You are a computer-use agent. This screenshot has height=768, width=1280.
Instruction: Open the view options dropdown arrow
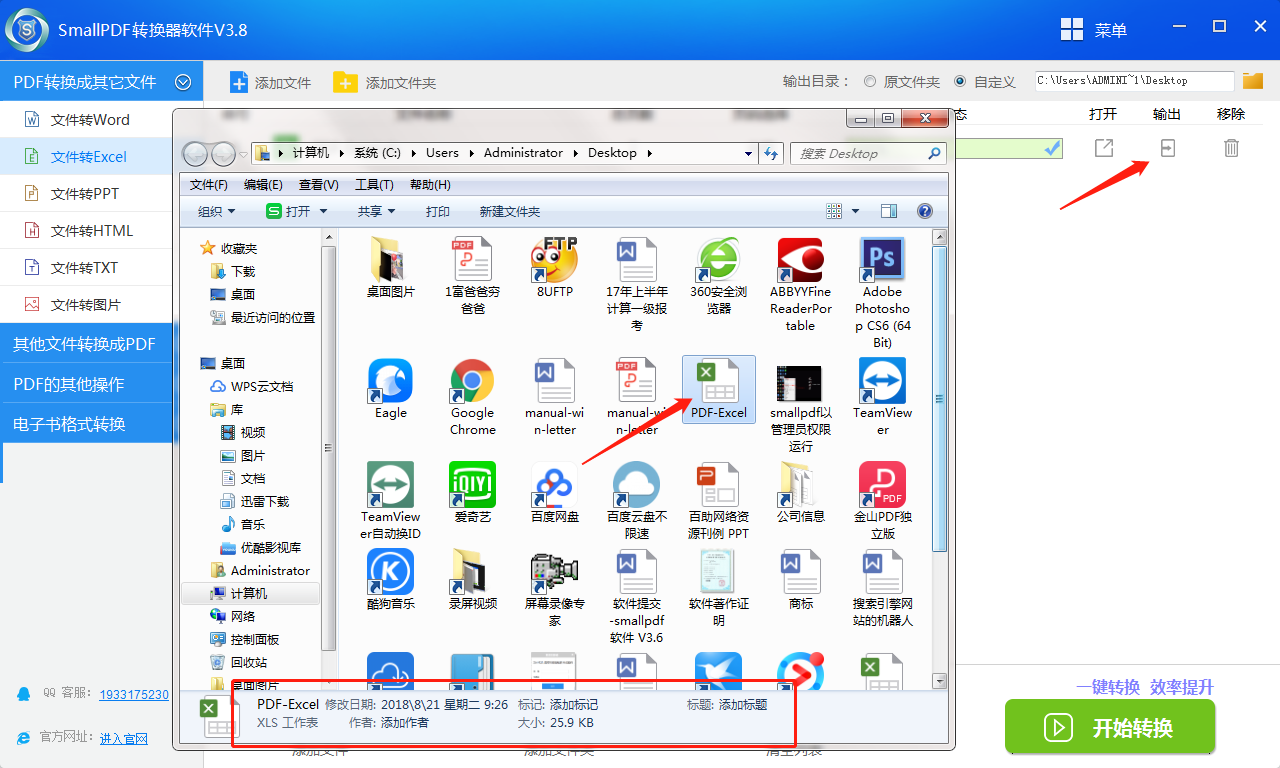(856, 211)
